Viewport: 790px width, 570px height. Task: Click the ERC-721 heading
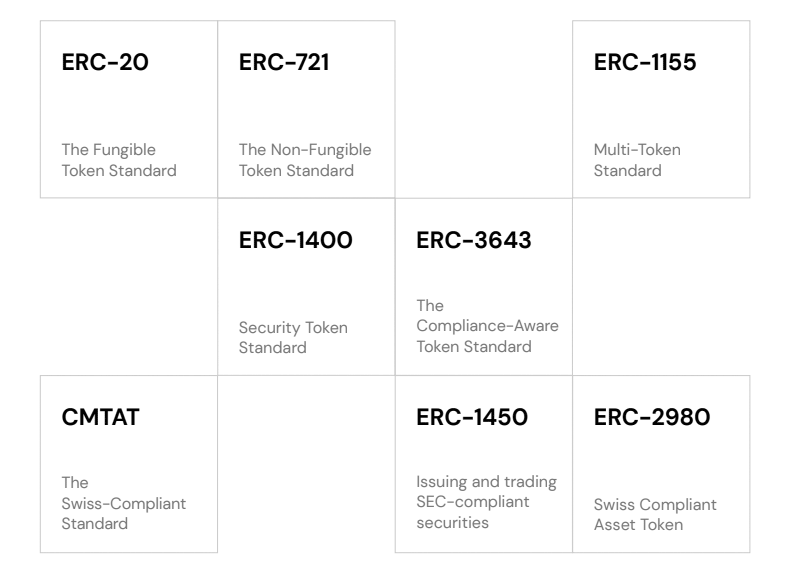click(x=284, y=62)
